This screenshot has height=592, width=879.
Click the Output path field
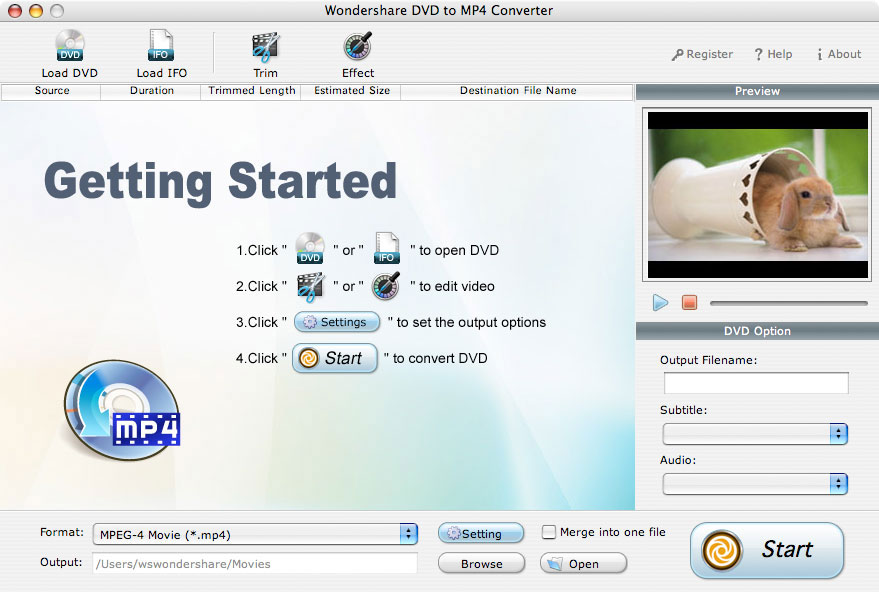(x=255, y=563)
